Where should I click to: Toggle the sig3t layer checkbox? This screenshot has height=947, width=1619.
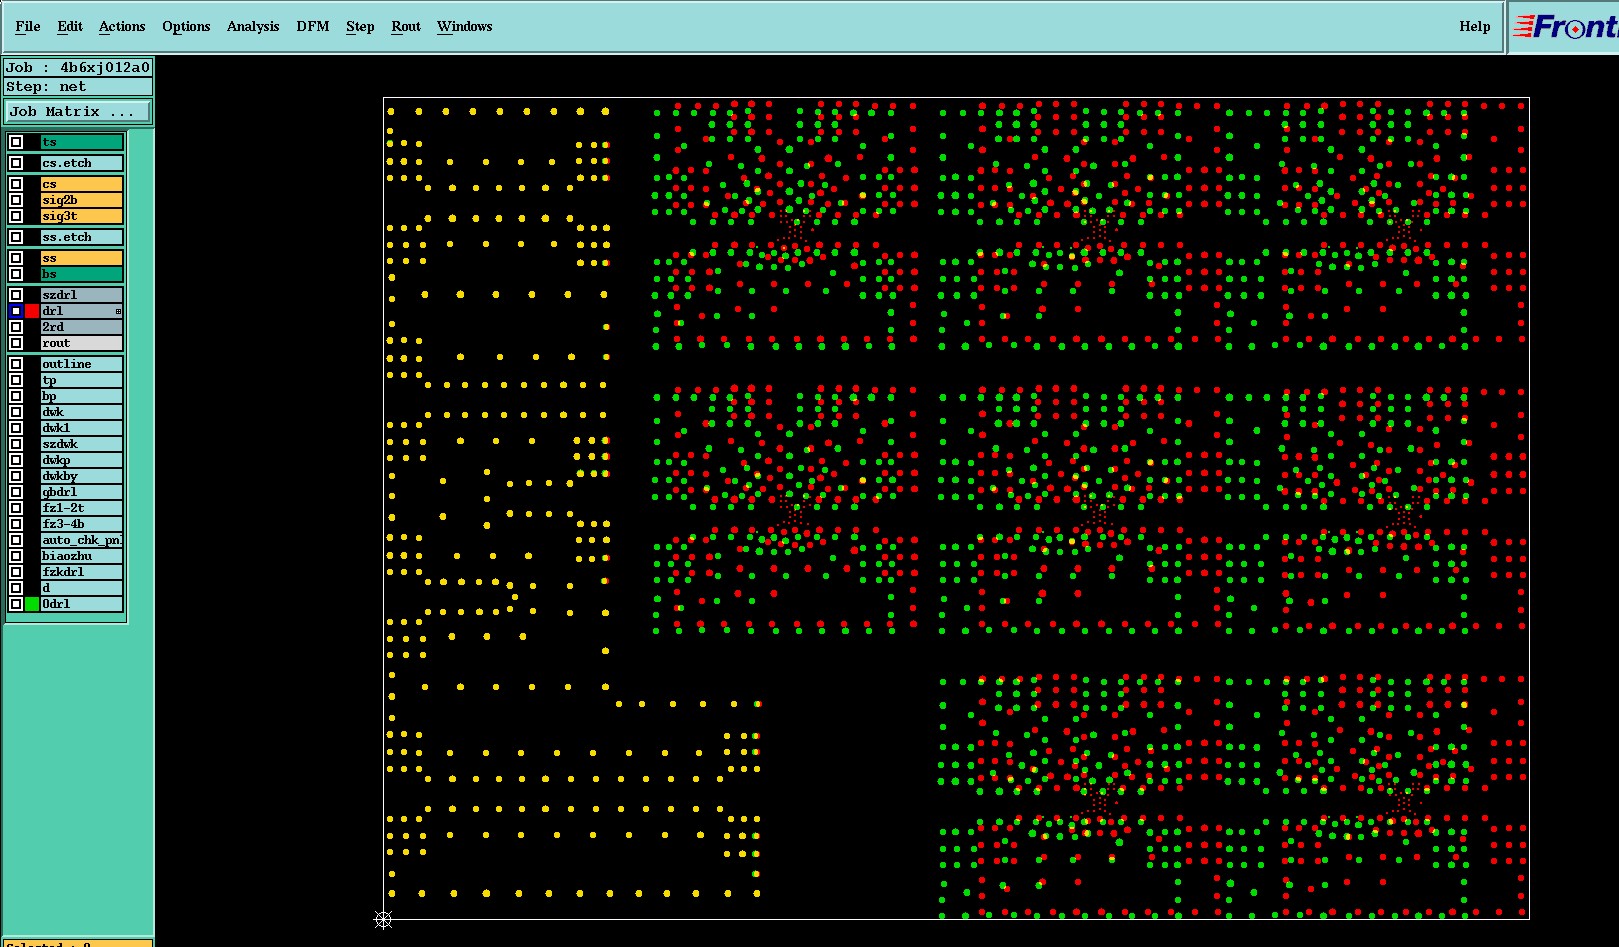tap(16, 216)
